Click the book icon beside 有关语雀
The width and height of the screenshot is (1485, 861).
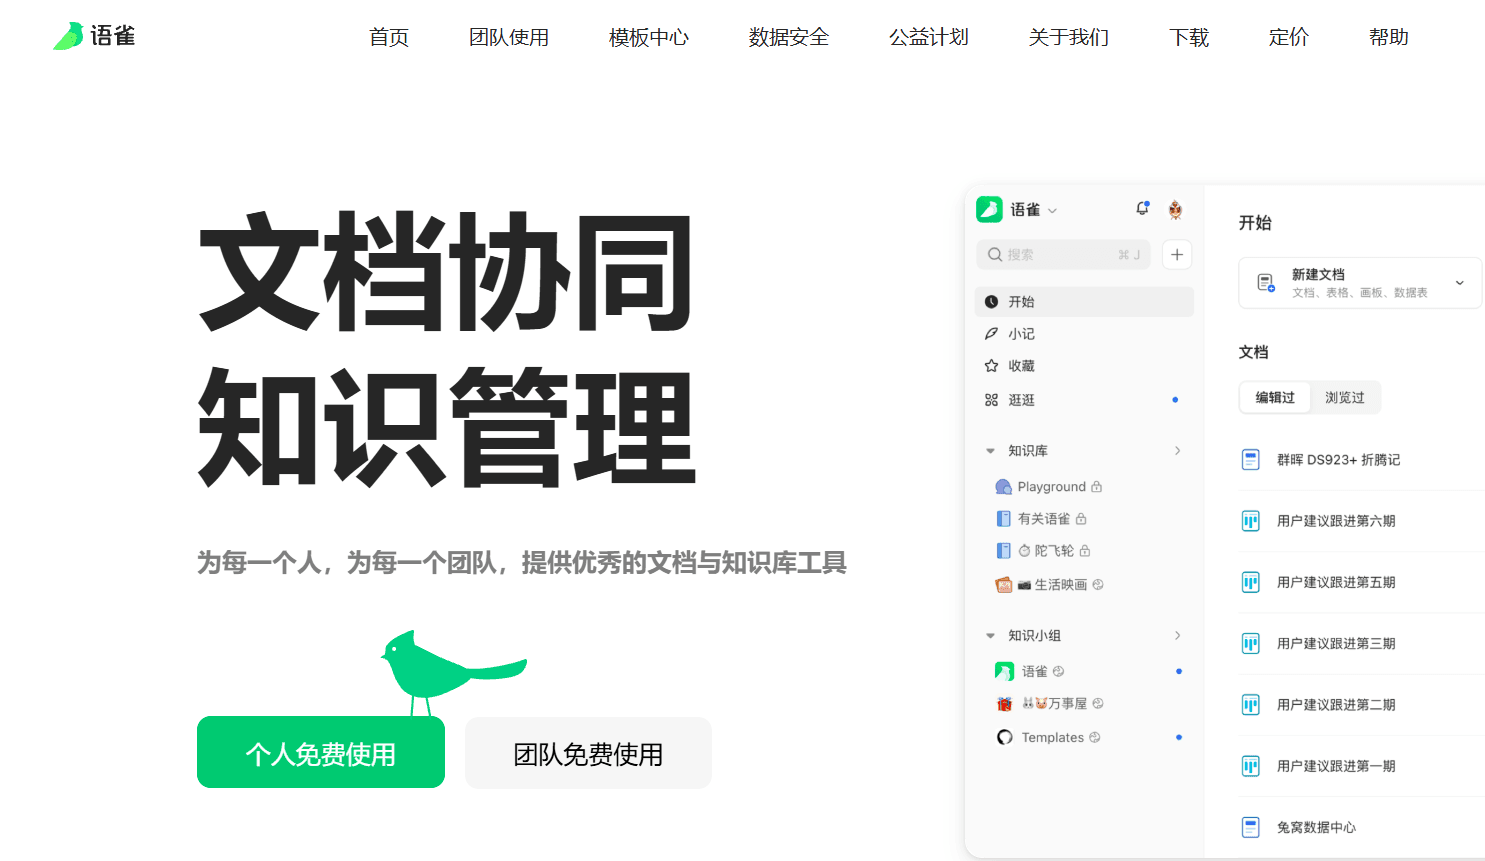pyautogui.click(x=1004, y=519)
